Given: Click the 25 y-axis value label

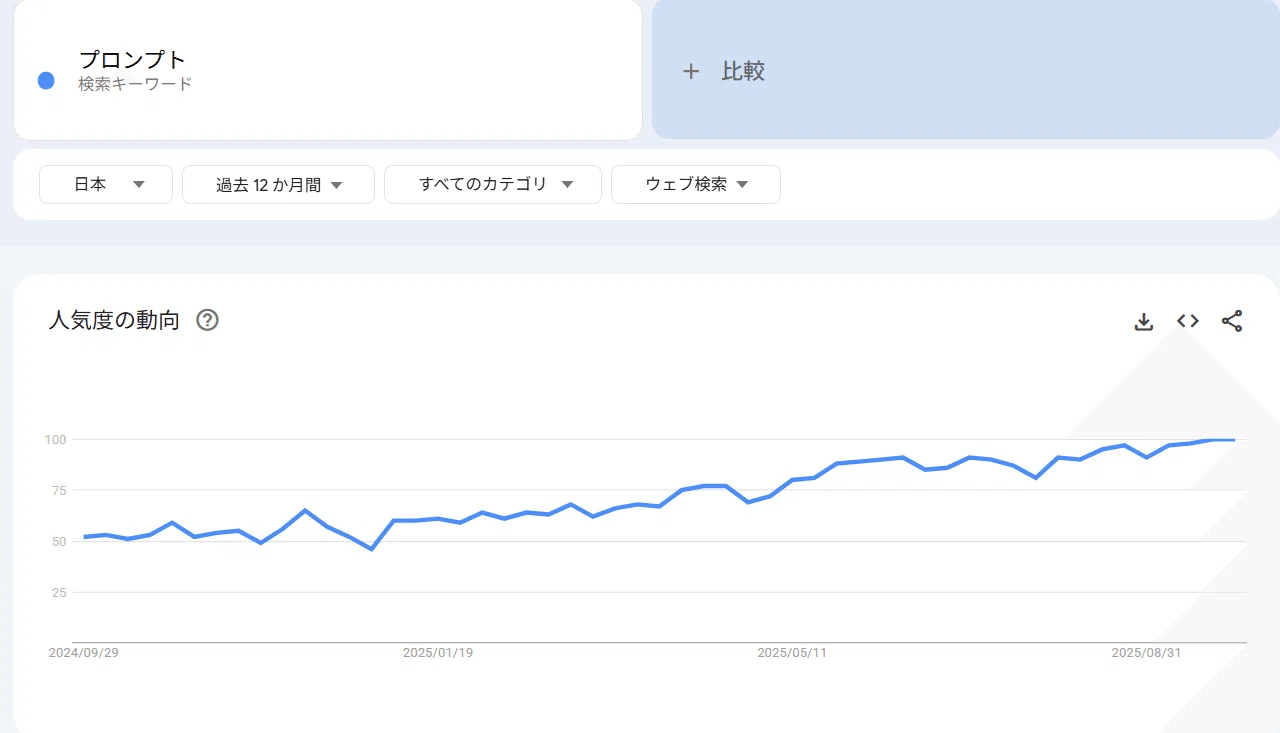Looking at the screenshot, I should pos(58,592).
